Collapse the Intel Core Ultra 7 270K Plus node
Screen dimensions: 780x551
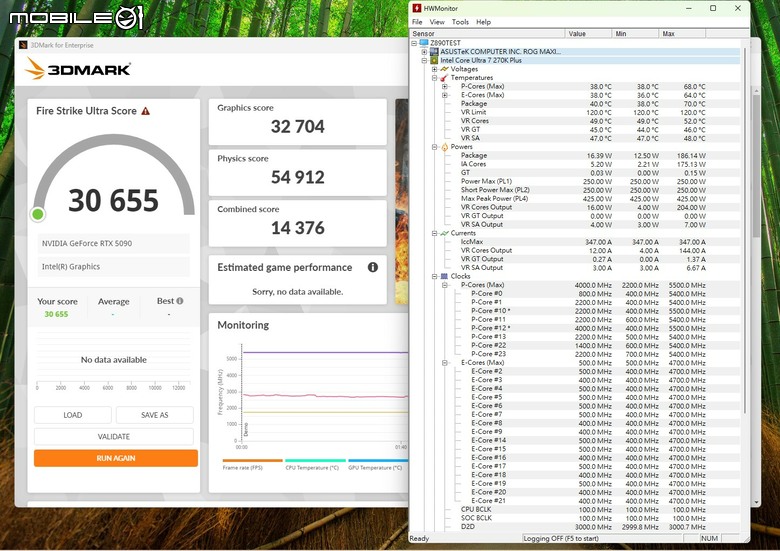pos(424,61)
